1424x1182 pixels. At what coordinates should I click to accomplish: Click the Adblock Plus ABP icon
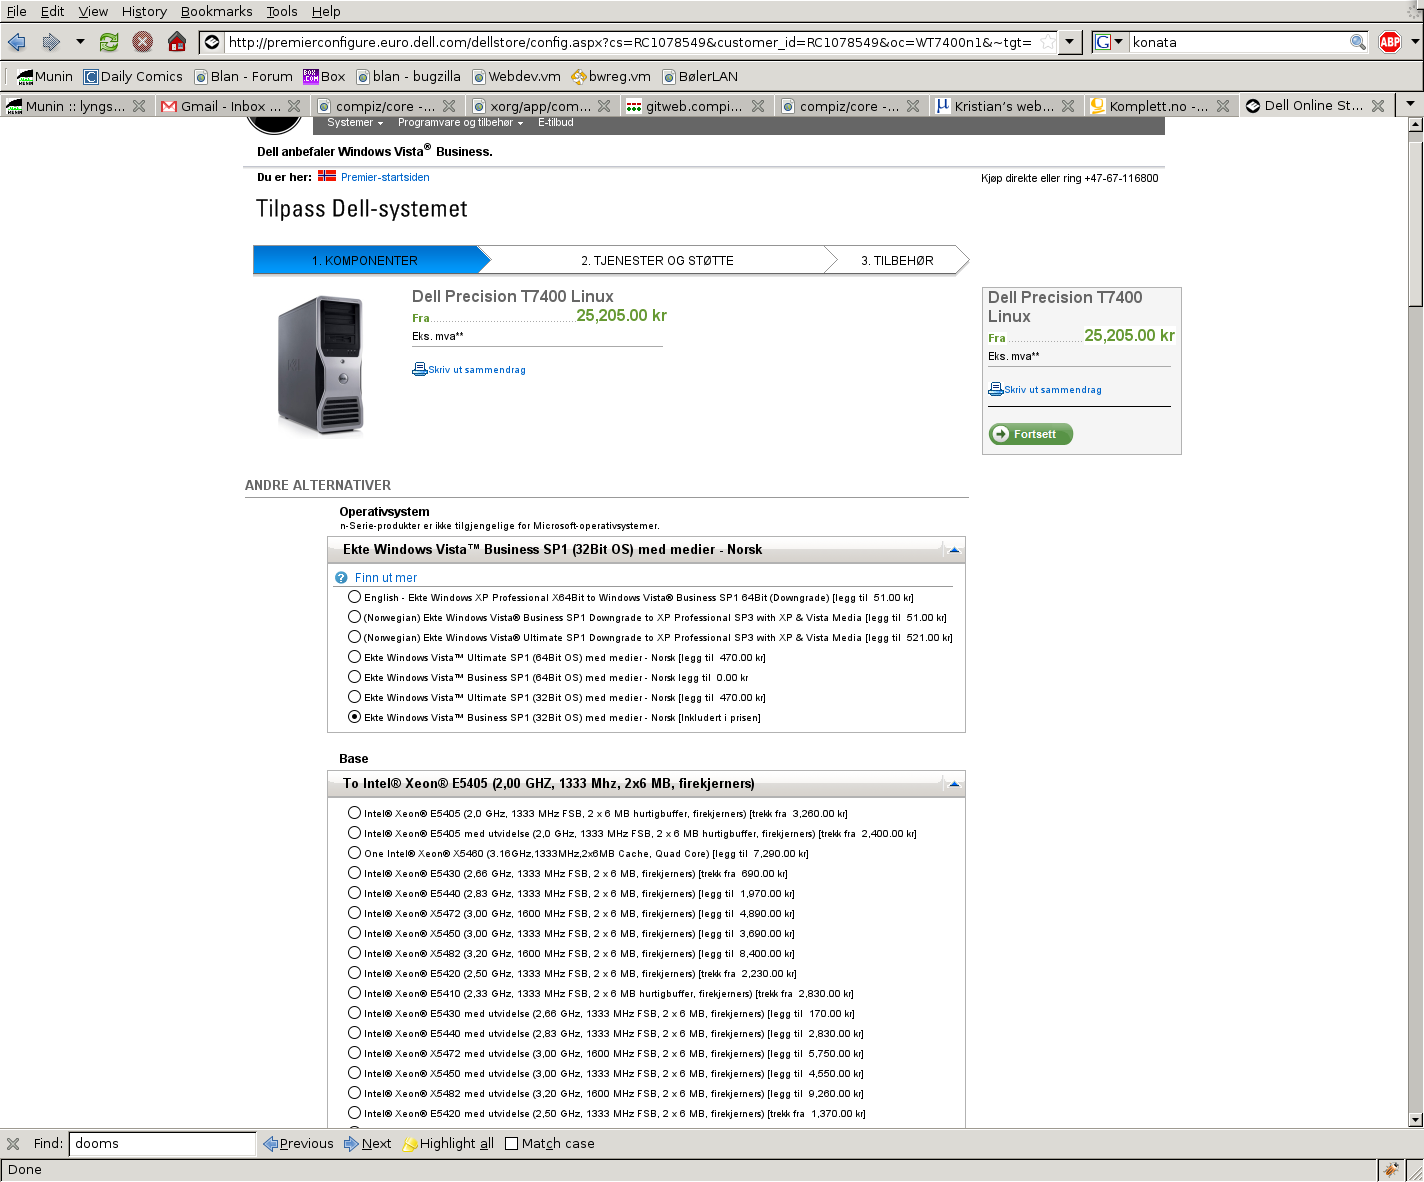(1390, 42)
